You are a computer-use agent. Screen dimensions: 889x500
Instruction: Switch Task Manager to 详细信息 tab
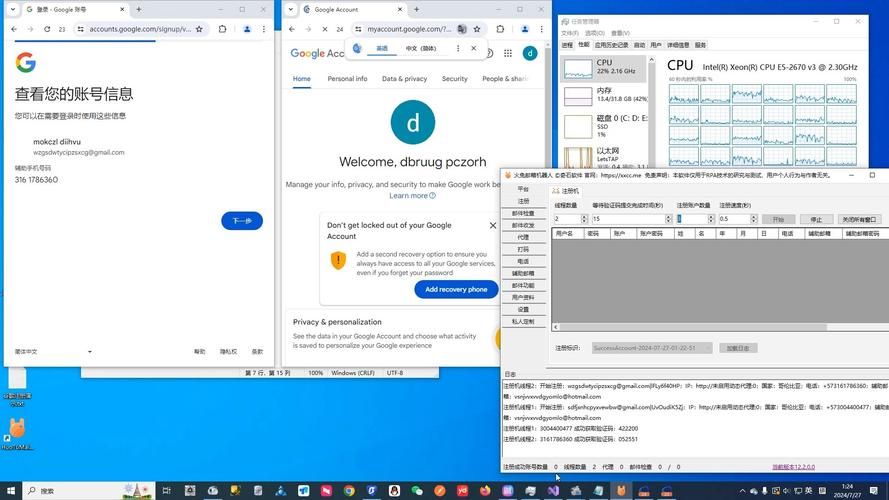[678, 45]
